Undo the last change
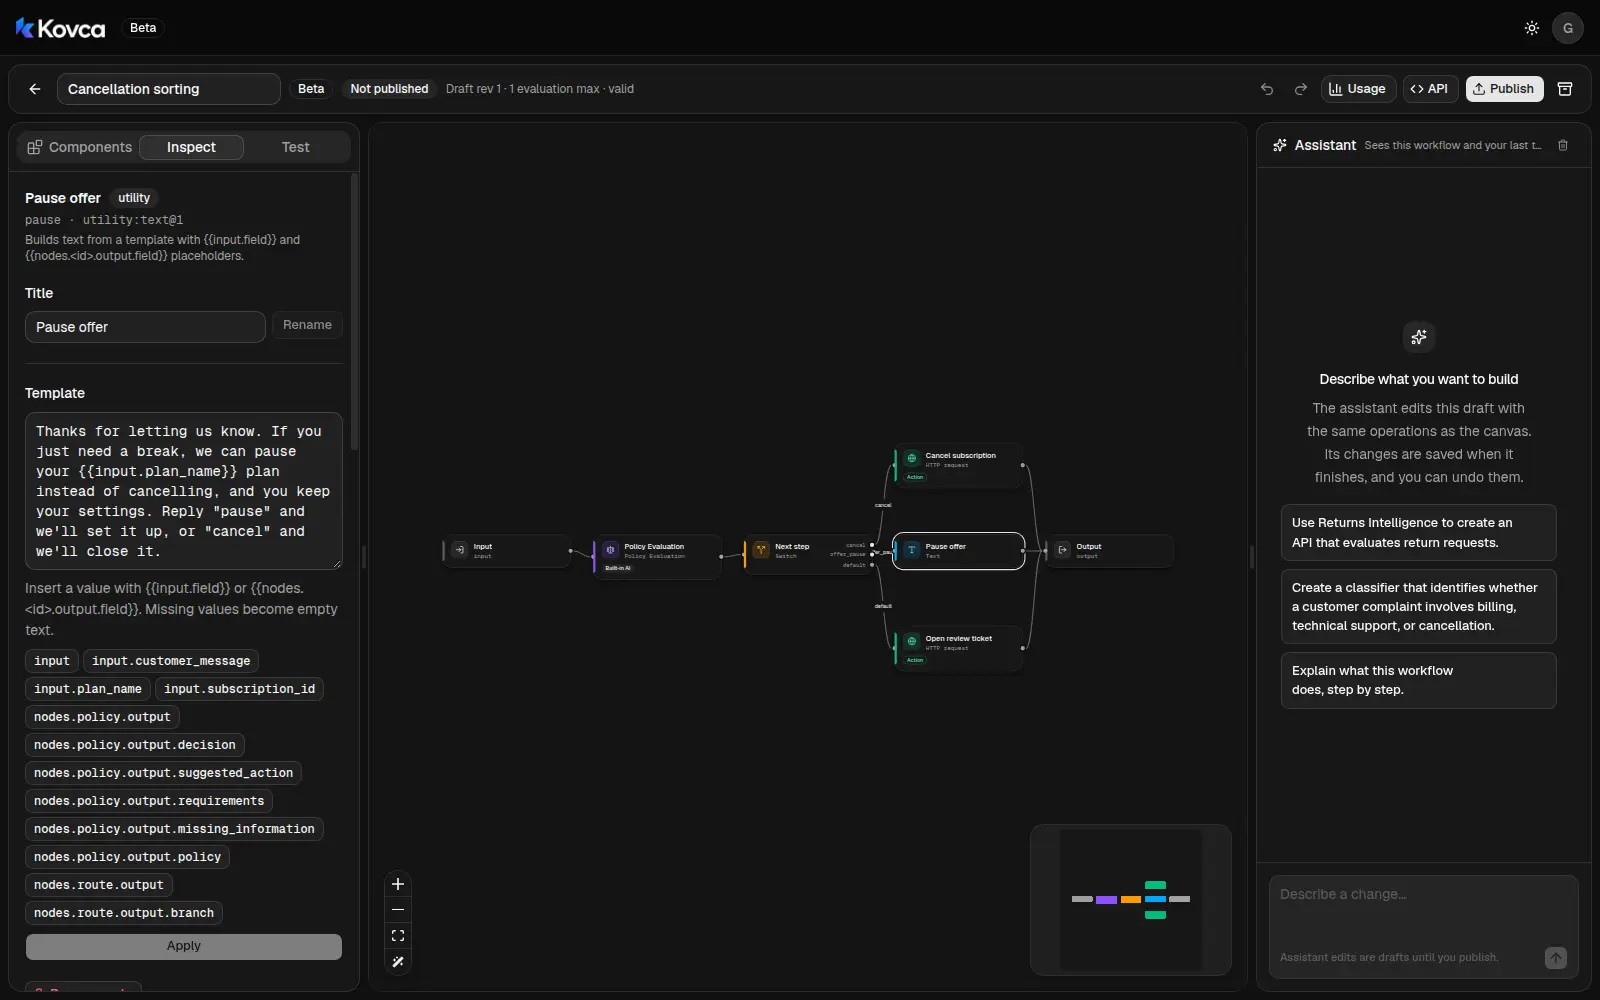 pos(1267,89)
